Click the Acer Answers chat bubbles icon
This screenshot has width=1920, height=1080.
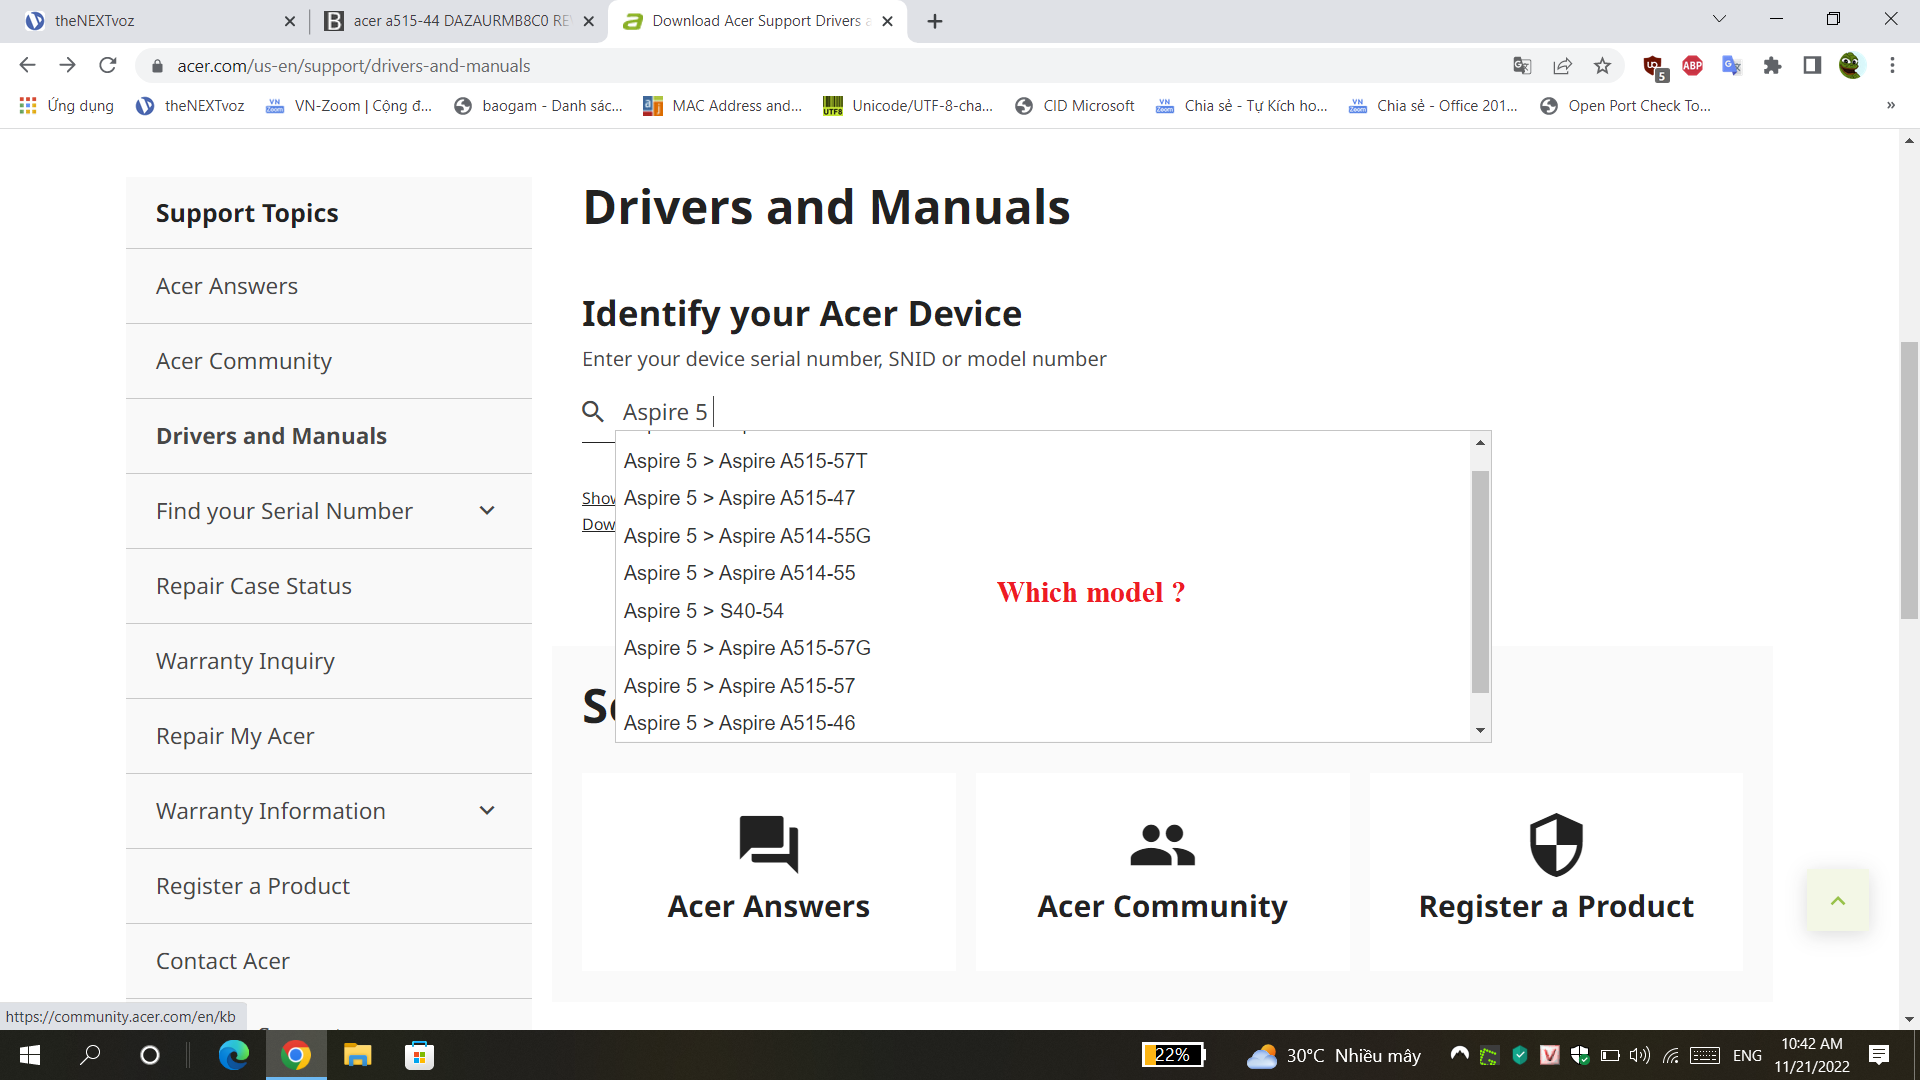click(768, 843)
